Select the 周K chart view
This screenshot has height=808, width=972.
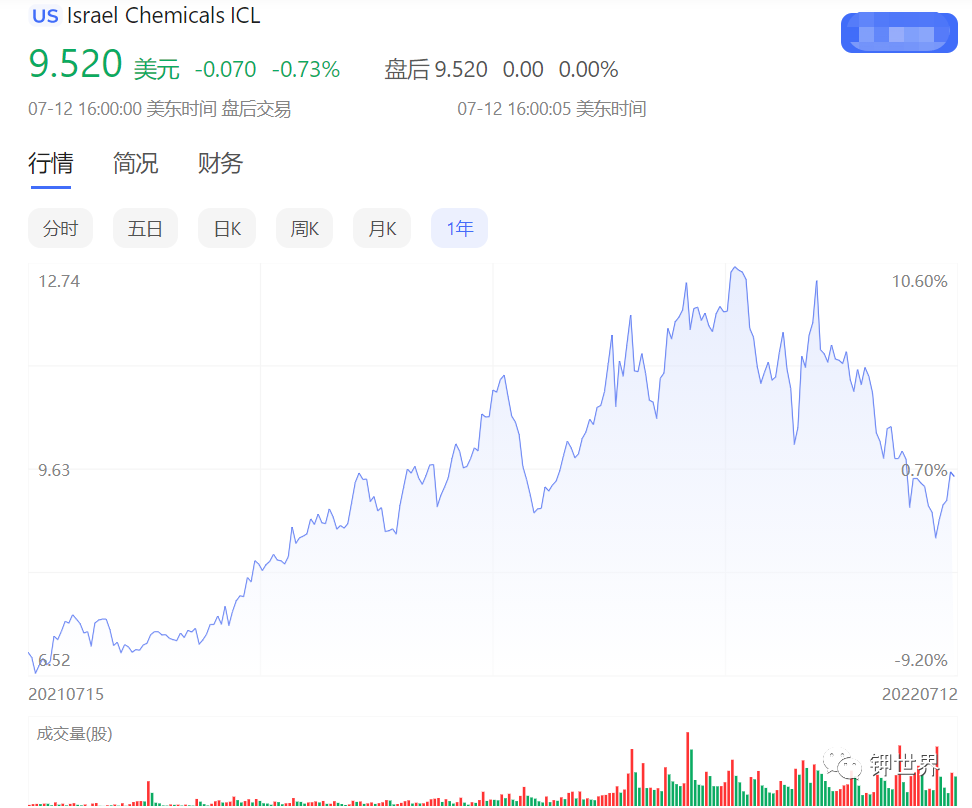(304, 228)
